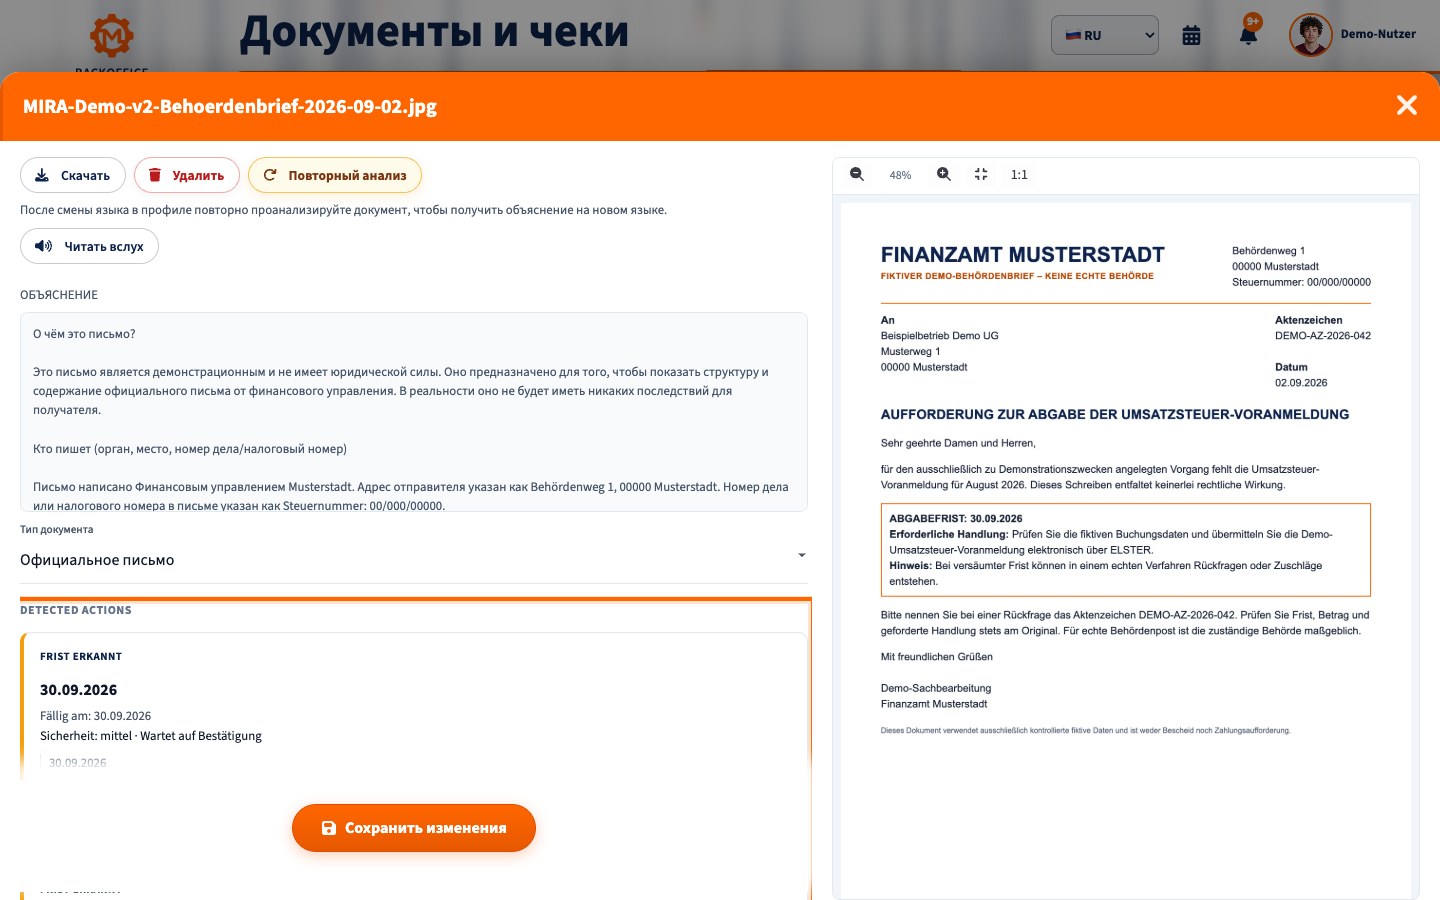Click the file name title in header
Image resolution: width=1440 pixels, height=900 pixels.
[230, 106]
